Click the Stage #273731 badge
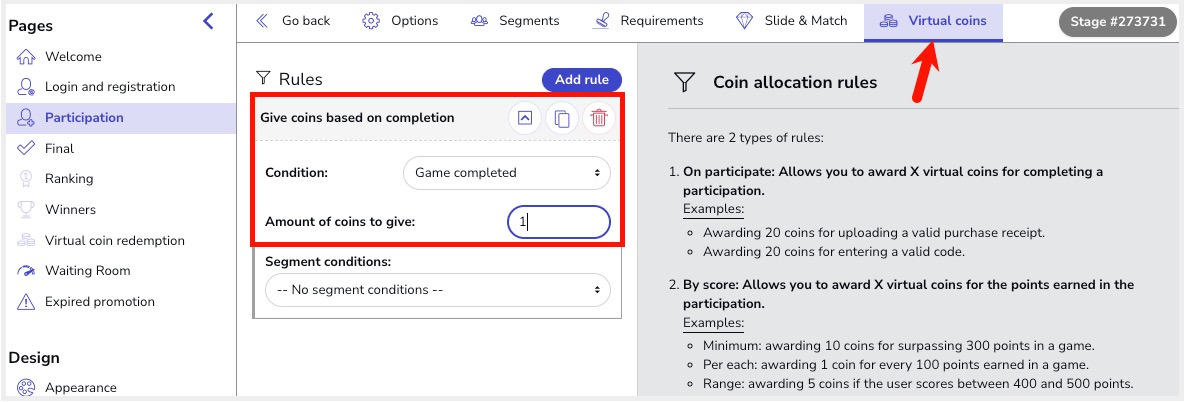Viewport: 1184px width, 402px height. (1118, 22)
